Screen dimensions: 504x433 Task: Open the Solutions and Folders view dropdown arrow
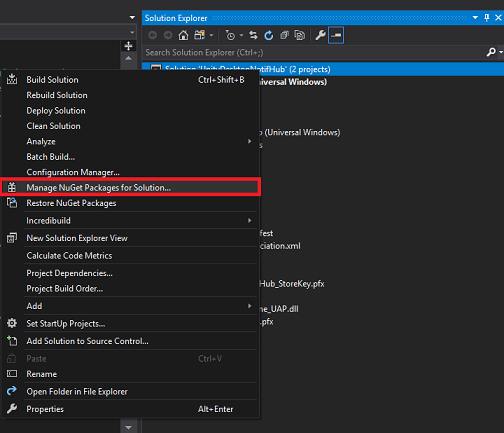[211, 35]
